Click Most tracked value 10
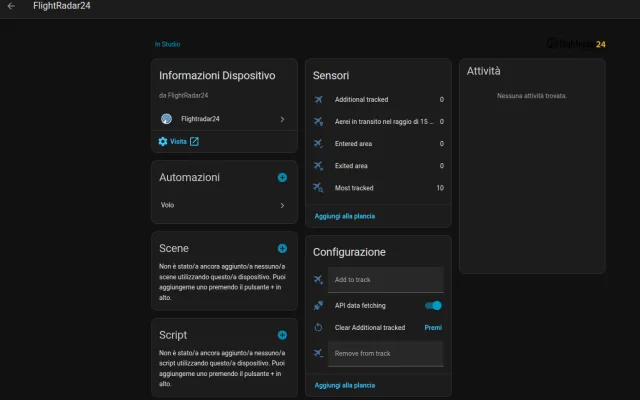 click(x=440, y=188)
